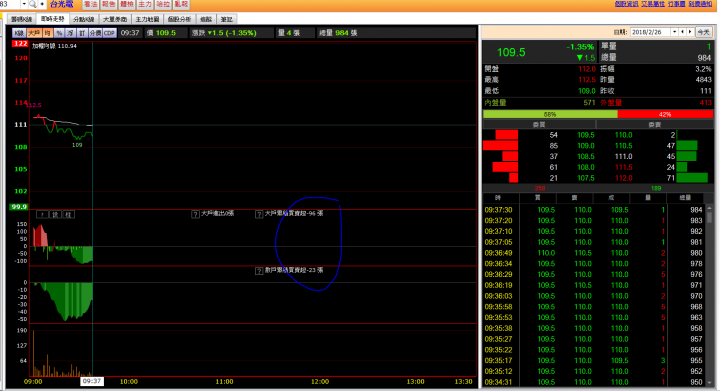The width and height of the screenshot is (720, 391).
Task: Click the 09:34:31 tick row
Action: (x=594, y=382)
